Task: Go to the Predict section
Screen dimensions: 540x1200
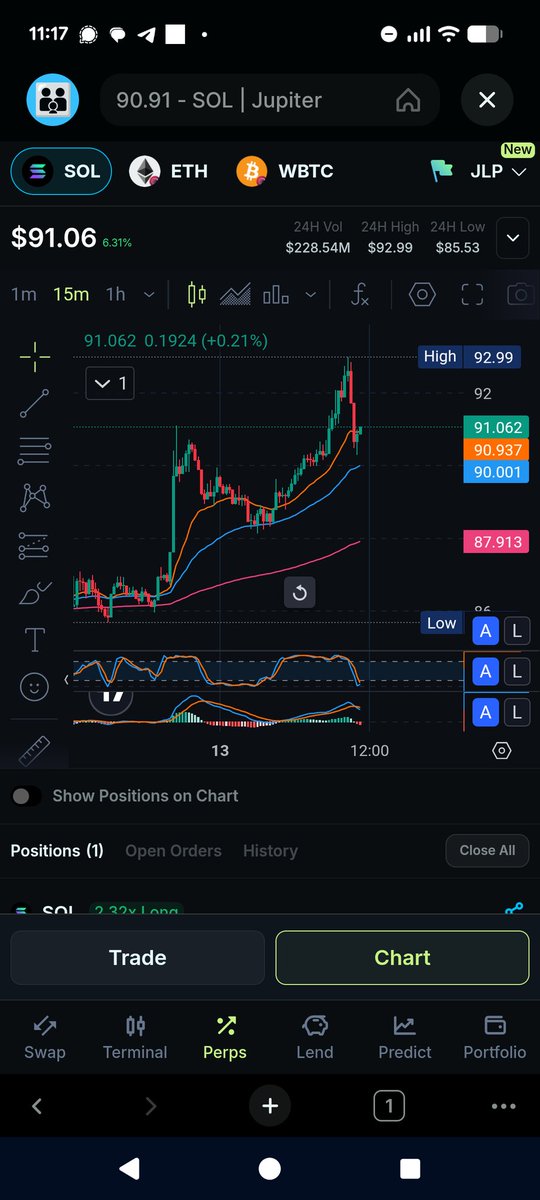Action: click(x=405, y=1037)
